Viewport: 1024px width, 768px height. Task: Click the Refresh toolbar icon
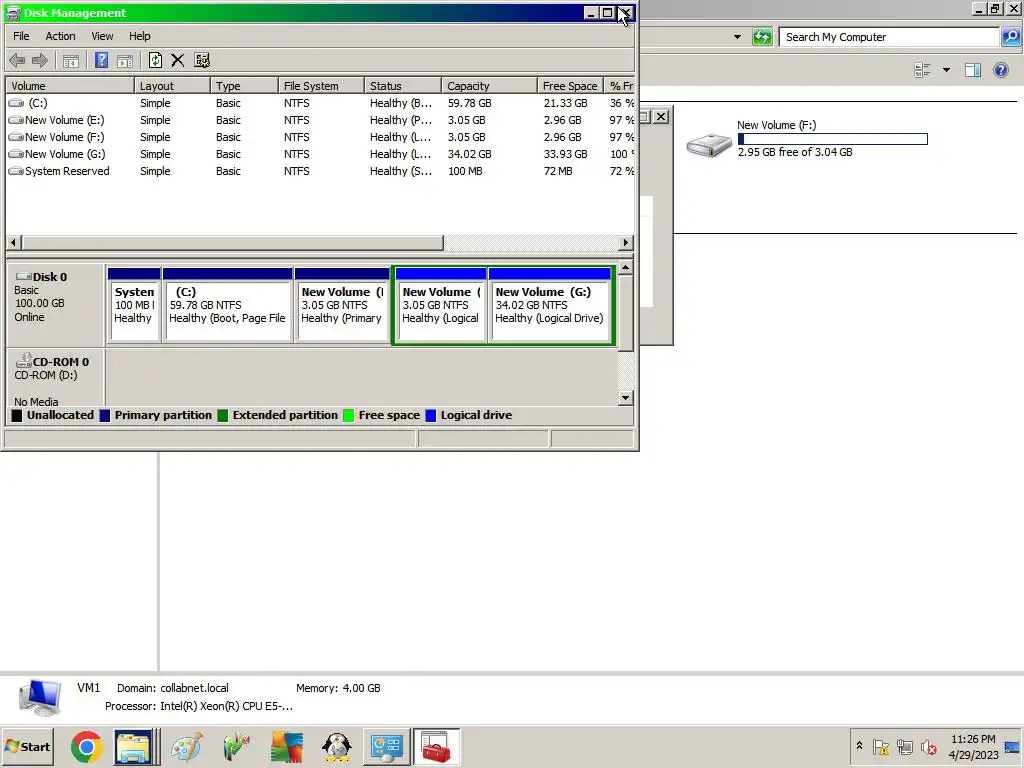[x=155, y=61]
